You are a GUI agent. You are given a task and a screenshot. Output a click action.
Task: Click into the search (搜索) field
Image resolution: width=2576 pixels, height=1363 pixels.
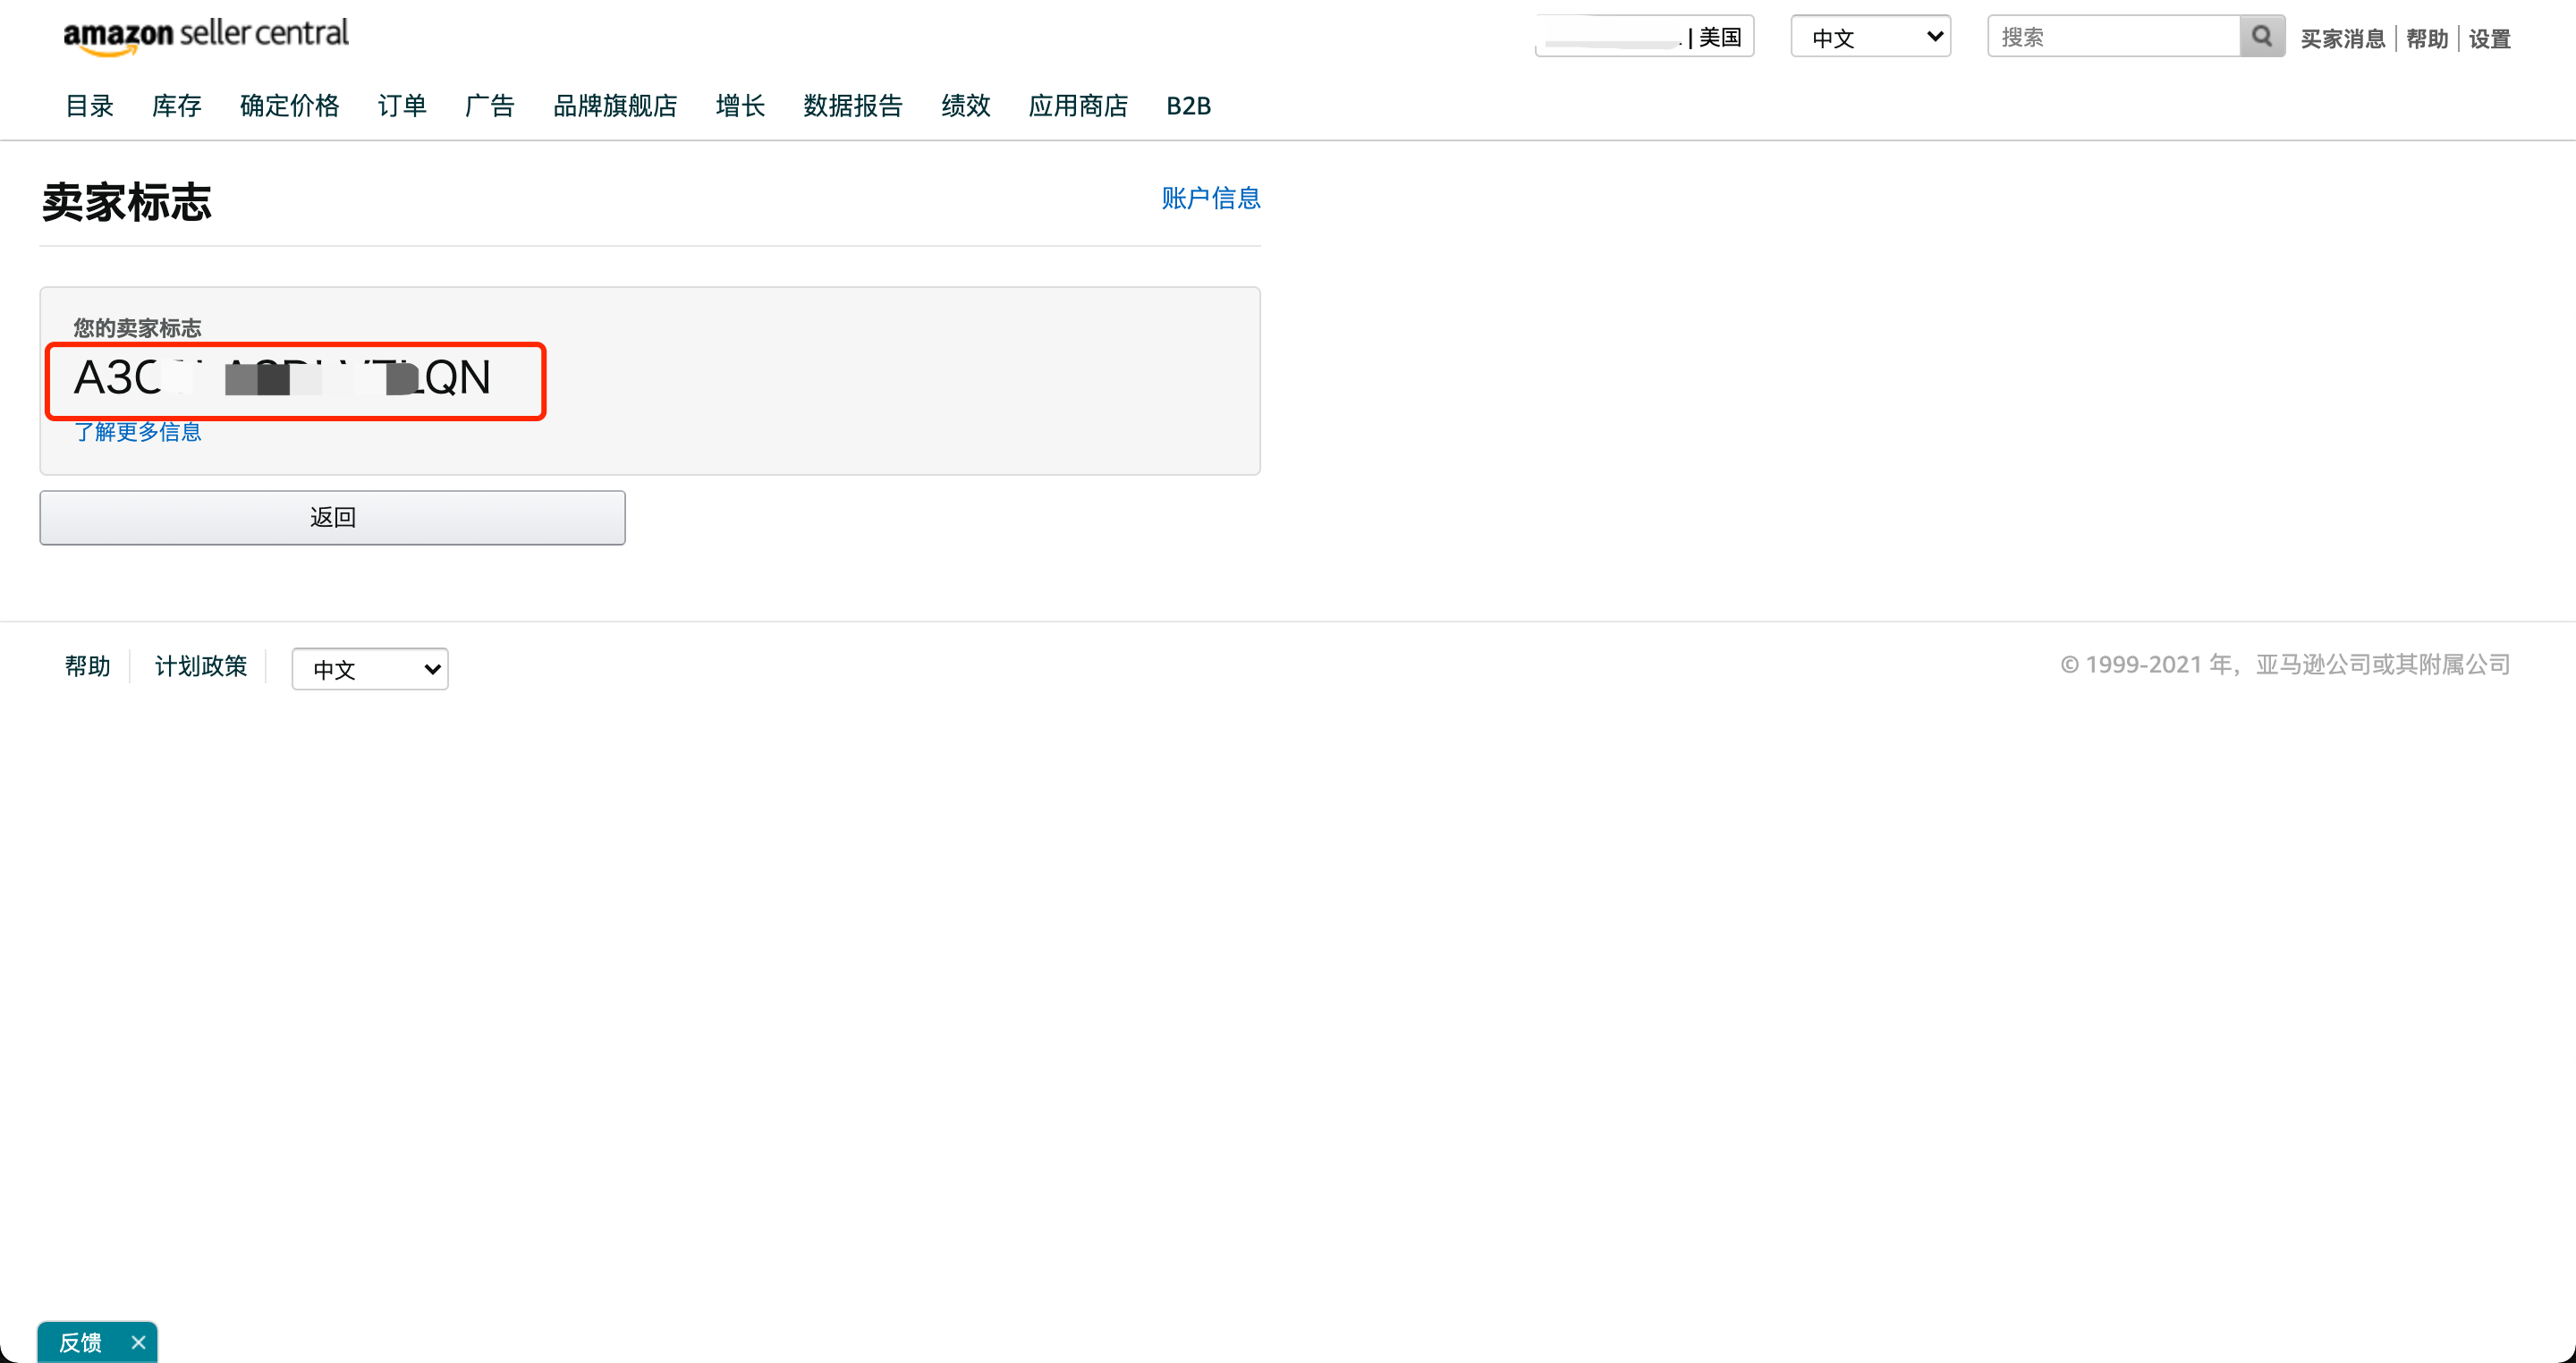[2112, 37]
